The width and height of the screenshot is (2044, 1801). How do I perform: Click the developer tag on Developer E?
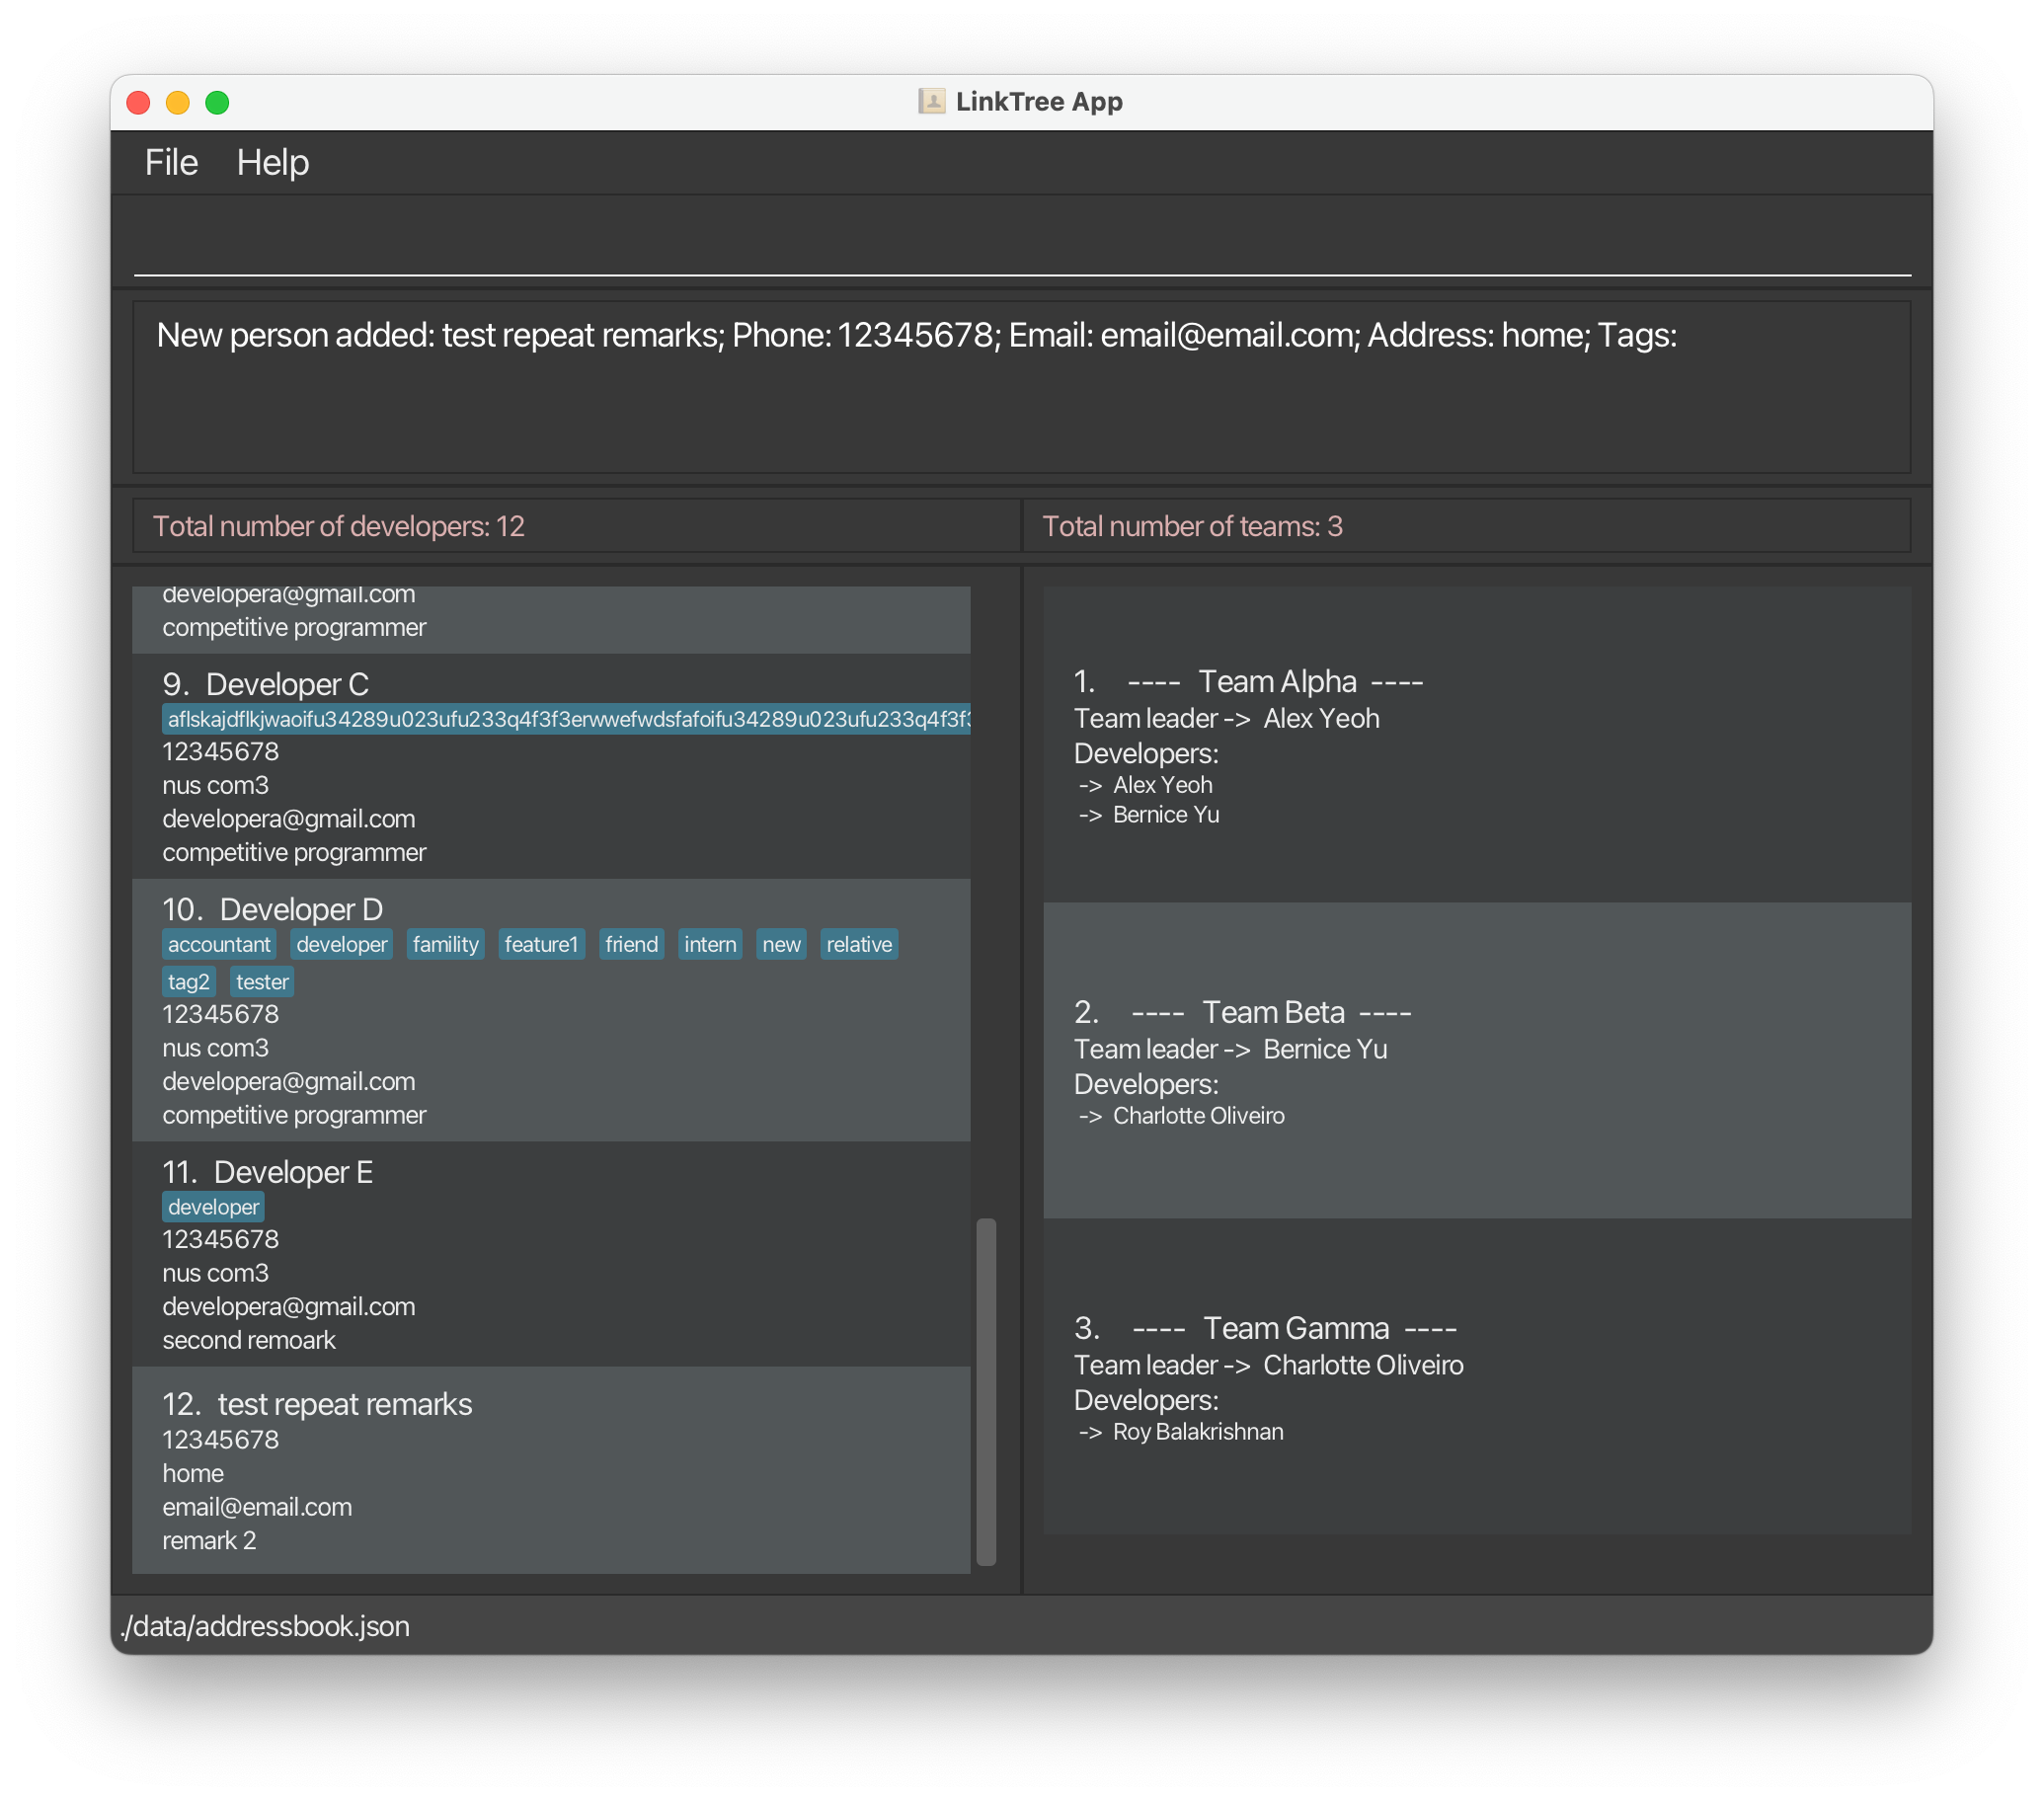point(213,1206)
